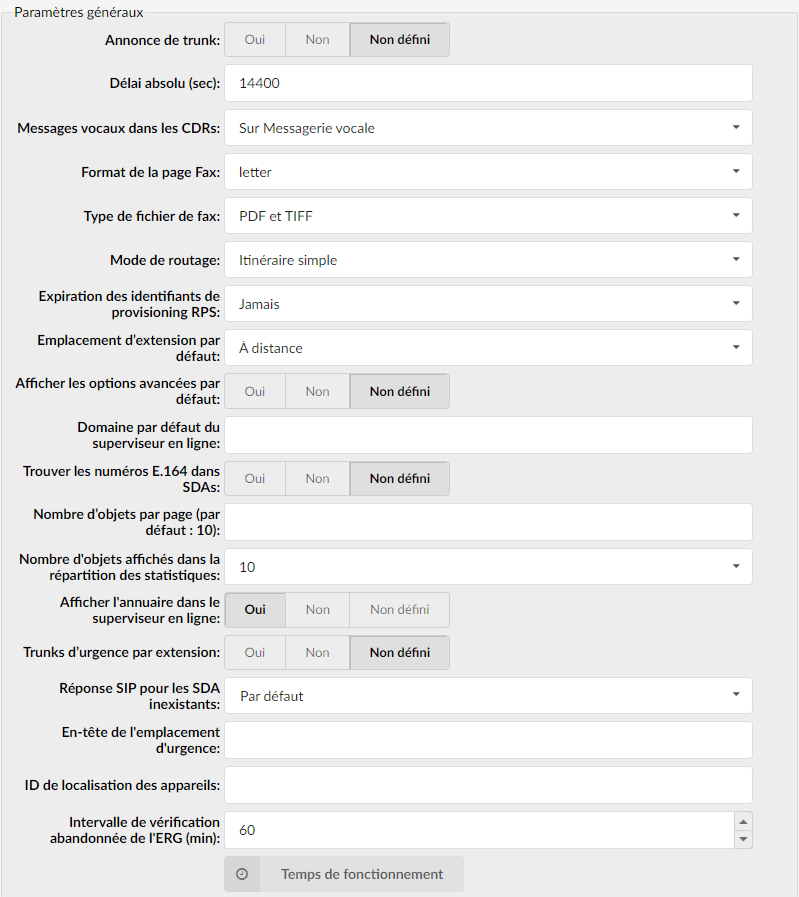
Task: Set Annonce de trunk to Oui
Action: pos(255,39)
